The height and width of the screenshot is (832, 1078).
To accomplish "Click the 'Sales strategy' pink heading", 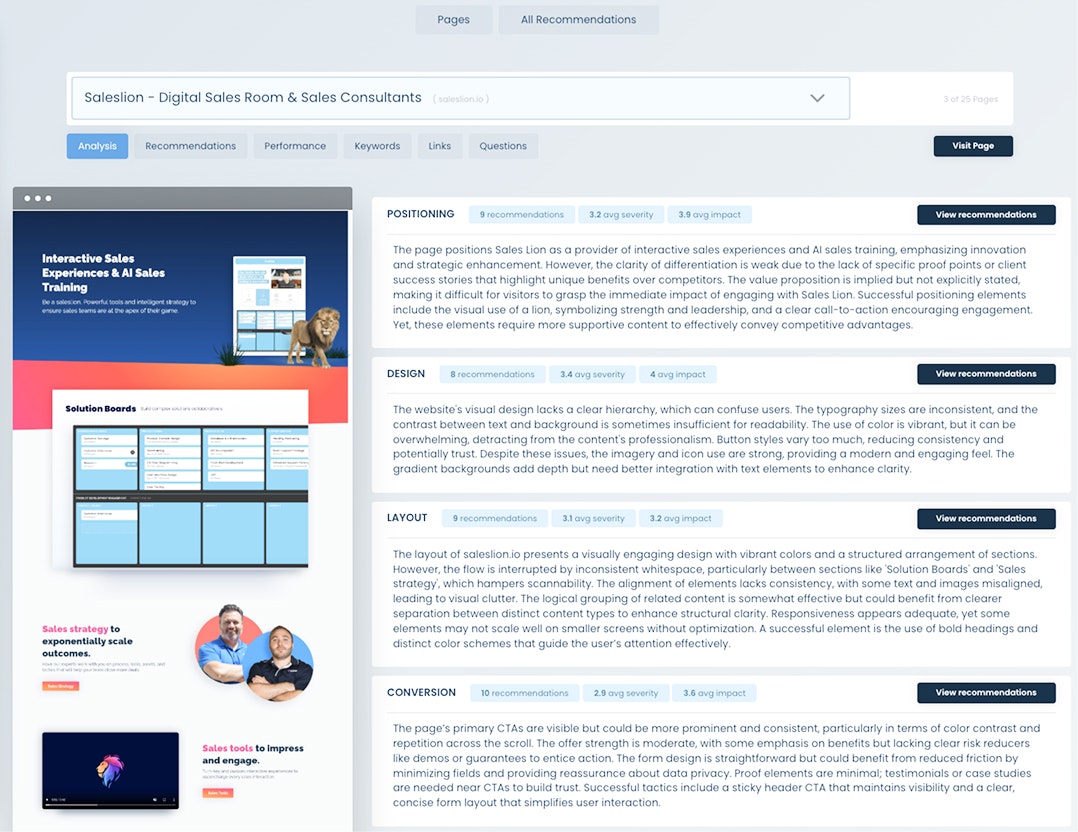I will click(x=75, y=628).
